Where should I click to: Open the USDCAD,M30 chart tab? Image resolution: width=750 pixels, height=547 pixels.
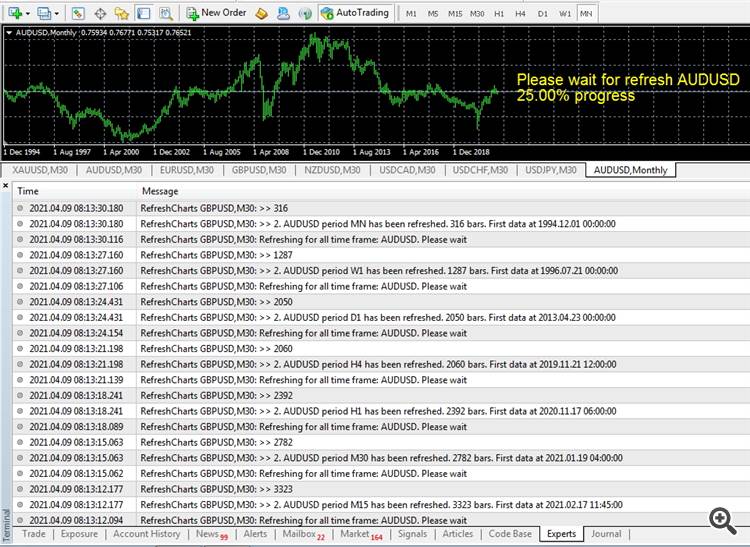pyautogui.click(x=407, y=170)
